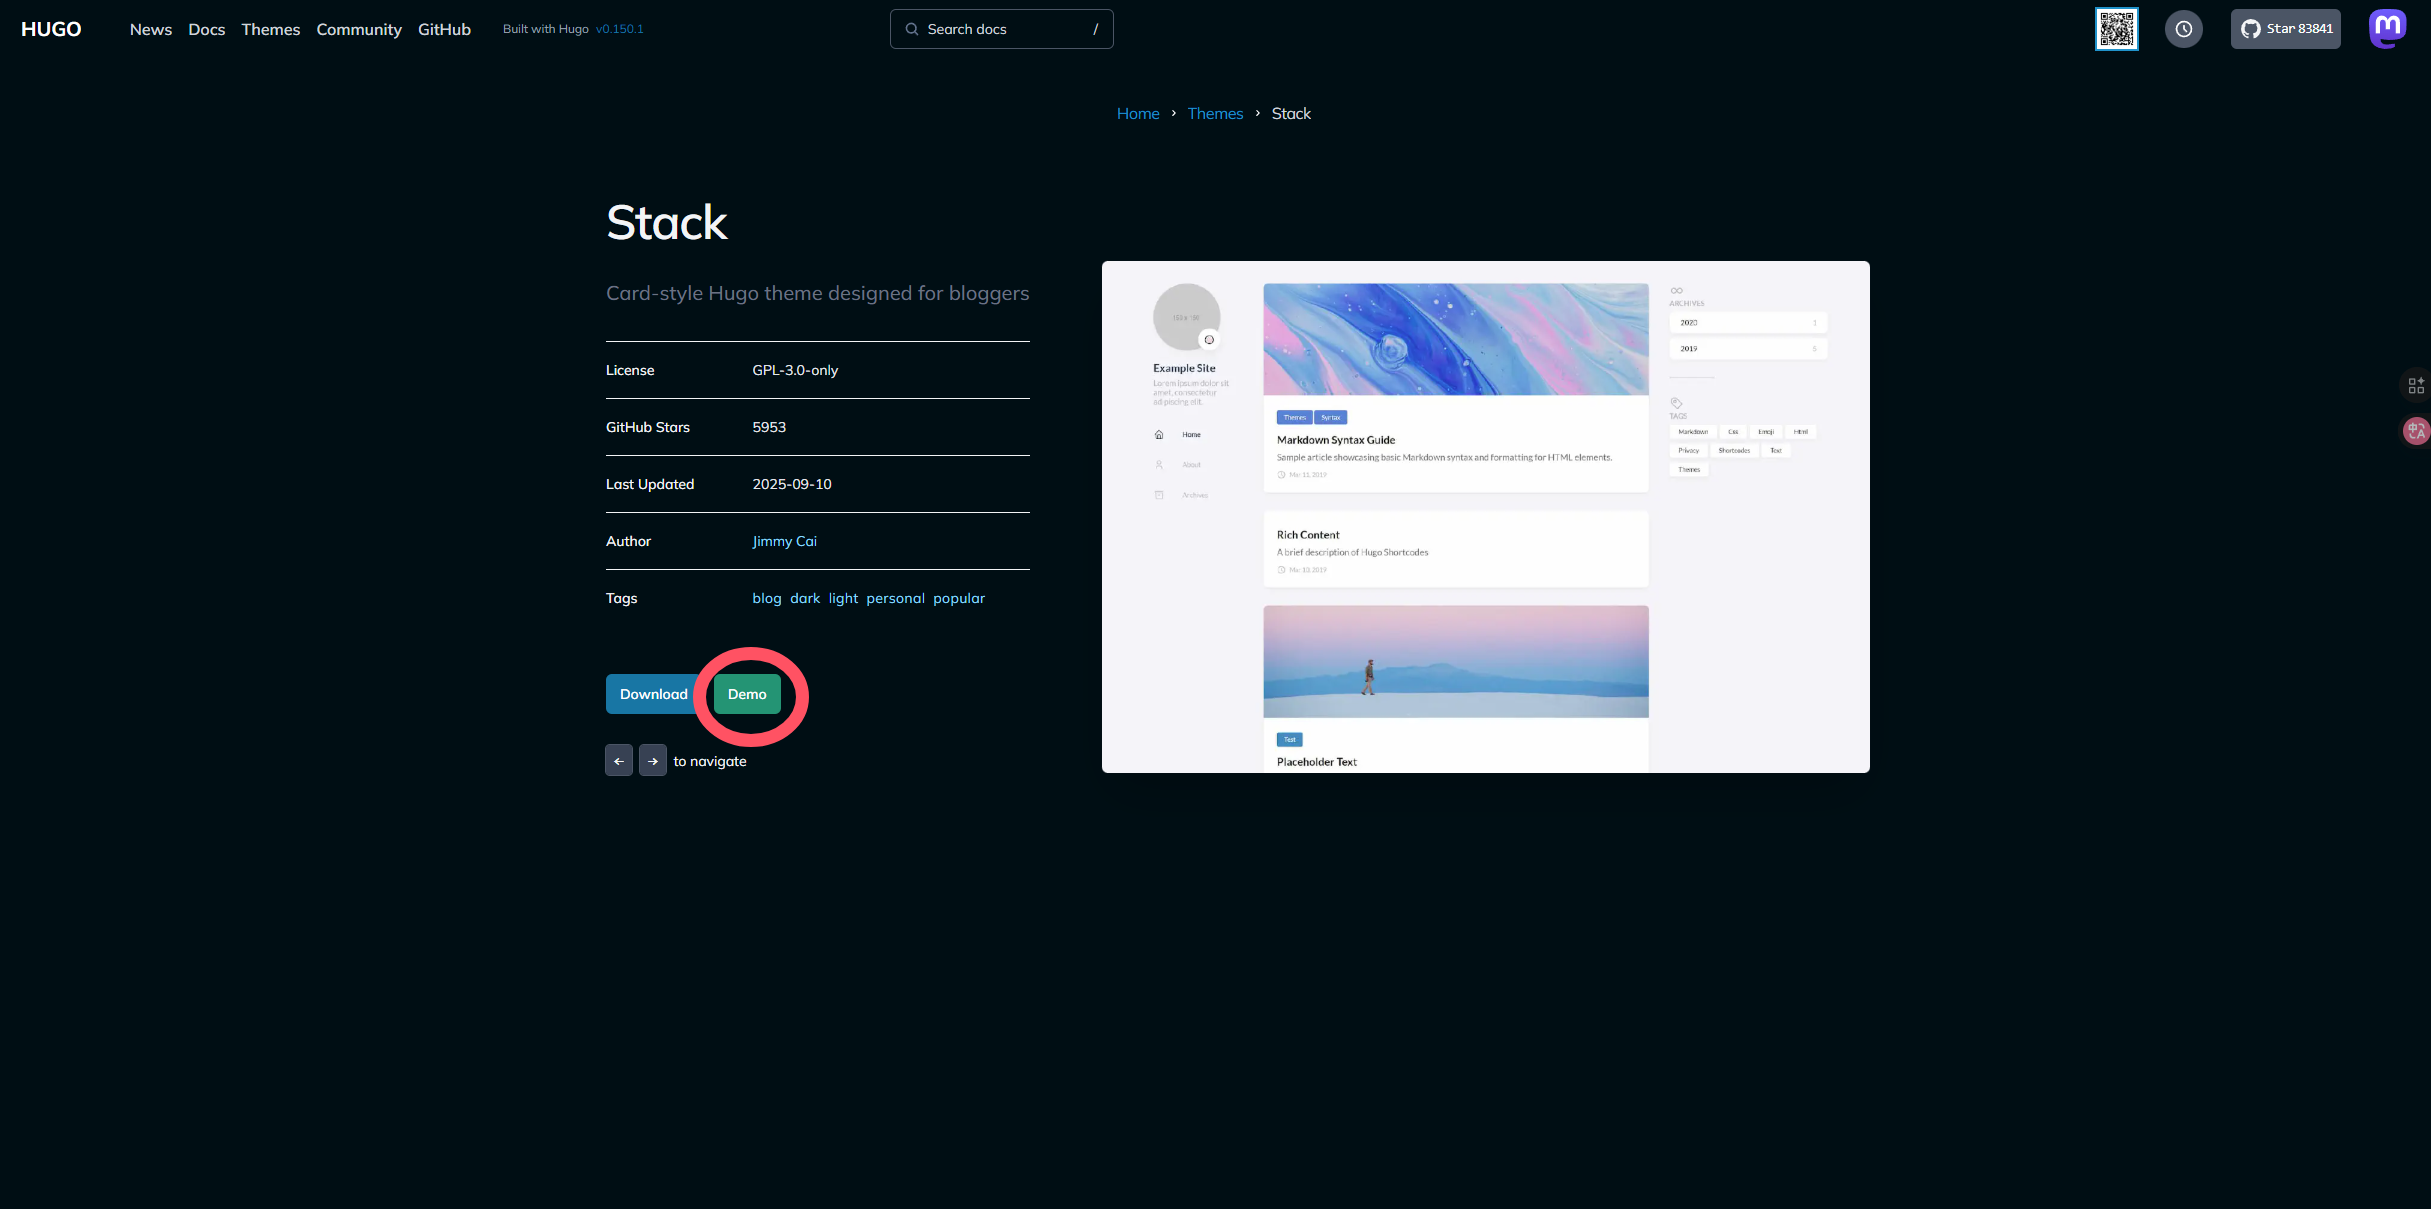Image resolution: width=2431 pixels, height=1209 pixels.
Task: Click the grid extension icon at right edge
Action: pyautogui.click(x=2416, y=385)
